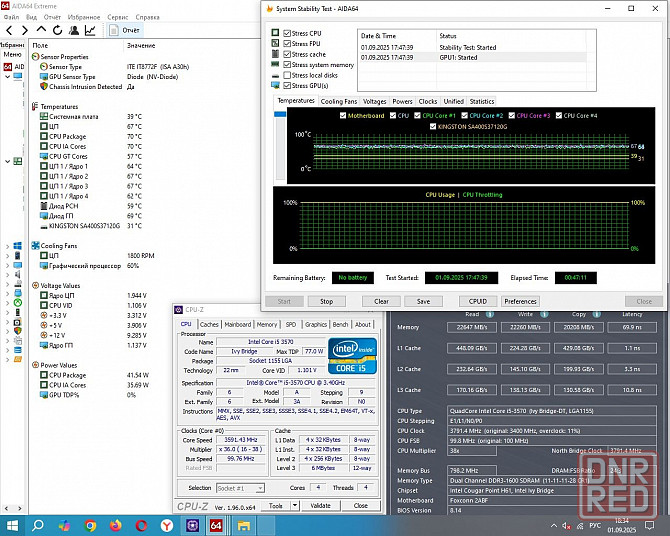This screenshot has height=536, width=670.
Task: Switch to the Cooling Fans tab
Action: 339,101
